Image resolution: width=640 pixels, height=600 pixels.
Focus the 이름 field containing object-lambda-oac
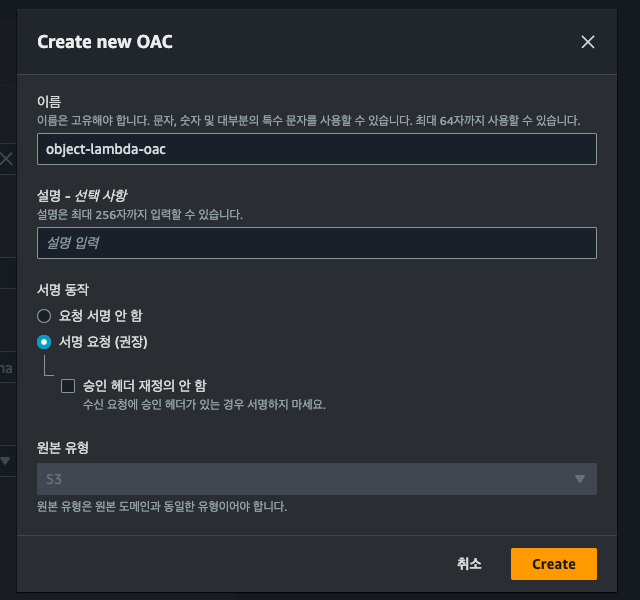coord(316,149)
